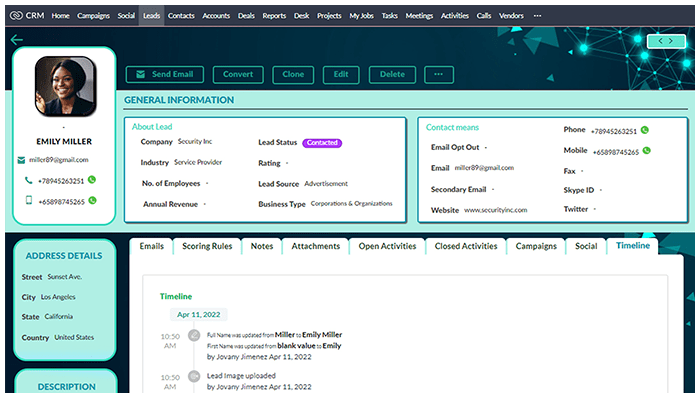Image resolution: width=700 pixels, height=398 pixels.
Task: Select the Timeline tab
Action: (x=633, y=246)
